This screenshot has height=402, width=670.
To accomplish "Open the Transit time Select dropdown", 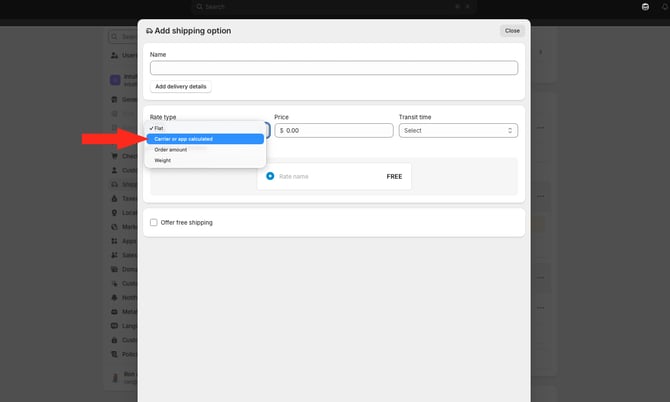I will 458,130.
